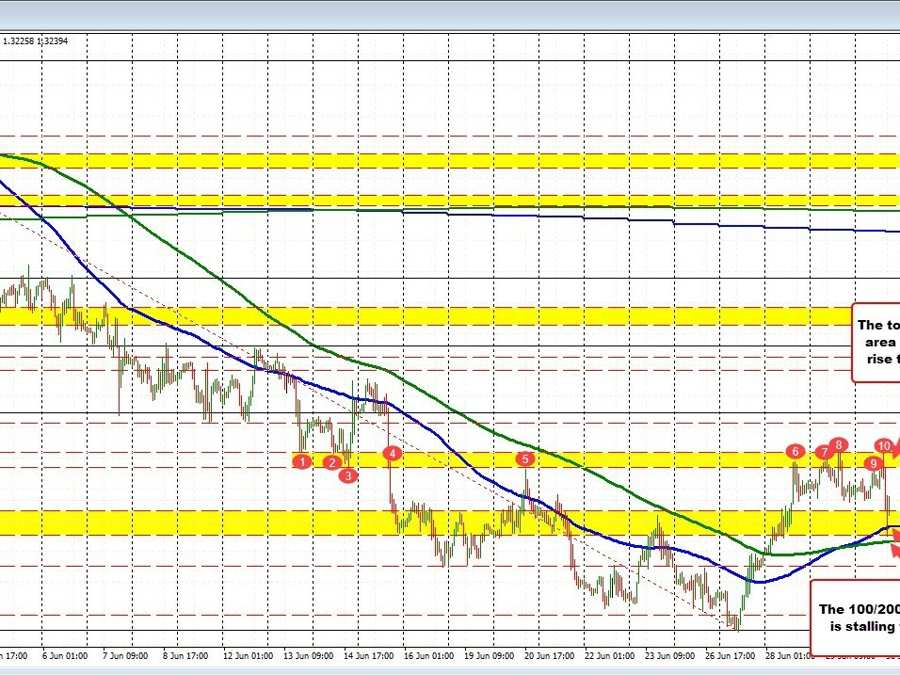Select the red marker numbered 10
The width and height of the screenshot is (900, 675).
[884, 445]
